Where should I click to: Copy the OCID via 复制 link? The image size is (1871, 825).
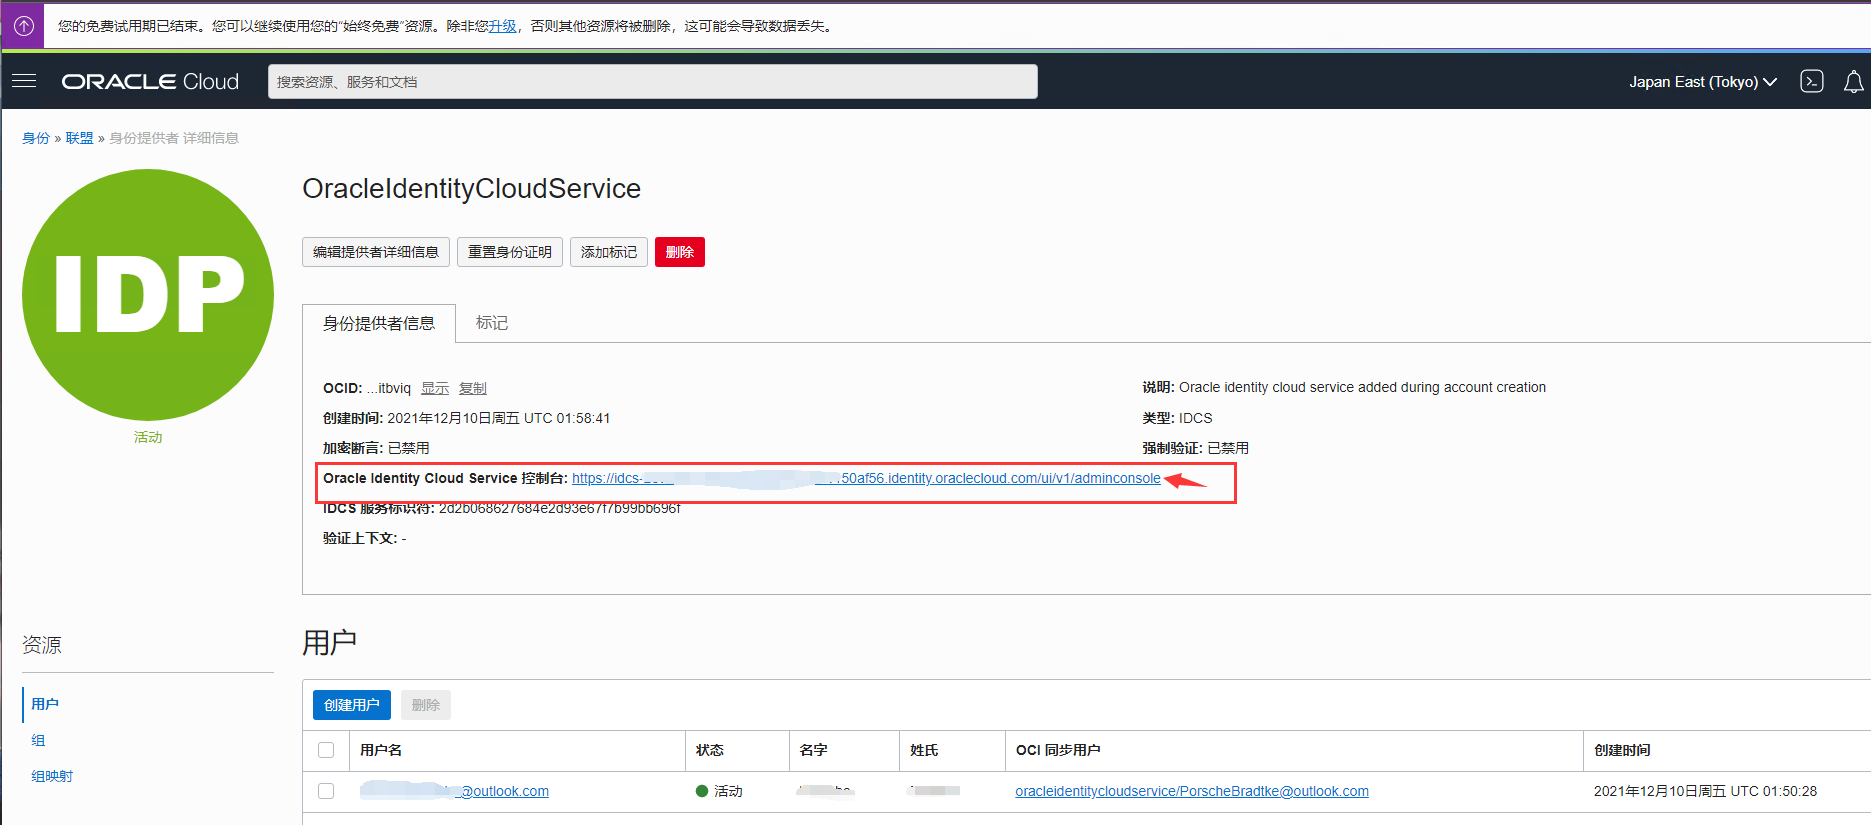[473, 388]
